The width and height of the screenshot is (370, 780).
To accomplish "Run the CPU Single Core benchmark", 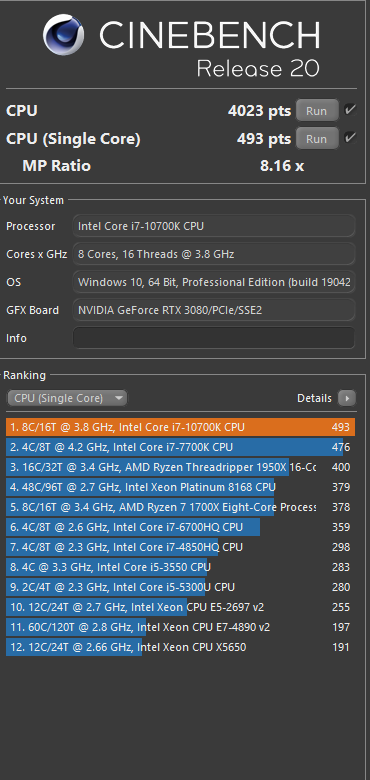I will [x=317, y=138].
